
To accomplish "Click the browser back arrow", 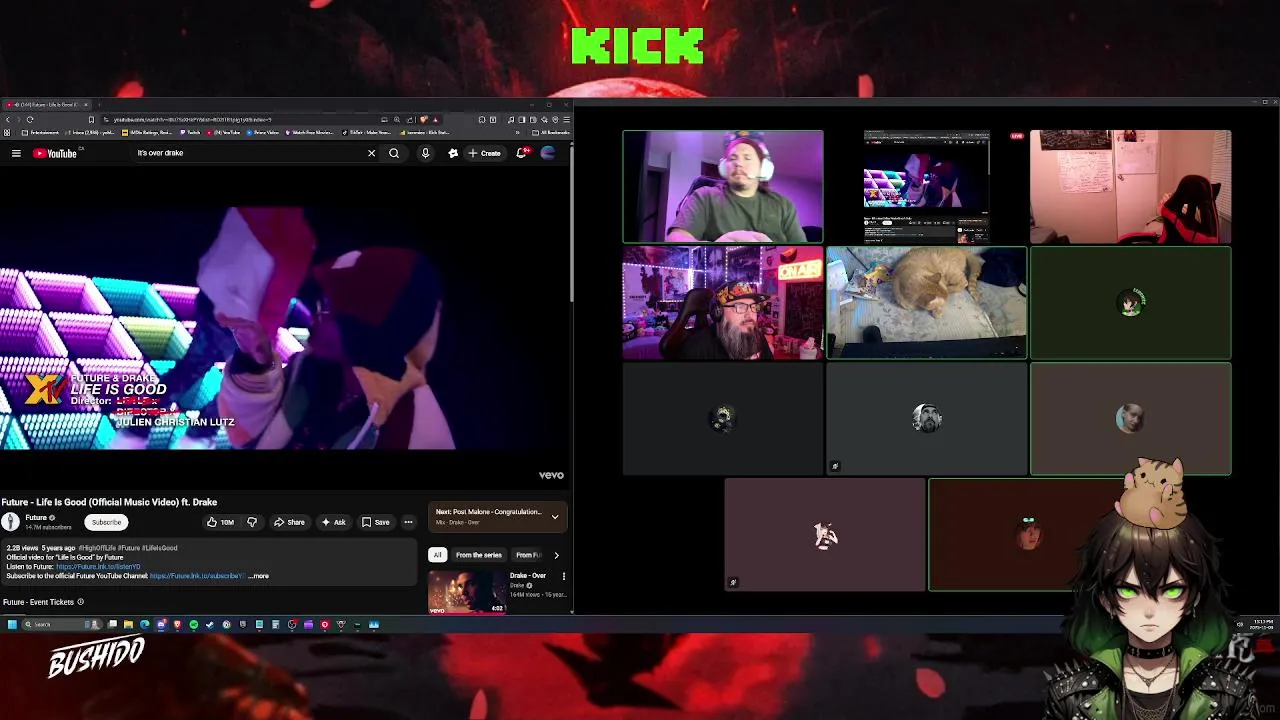I will pos(8,119).
